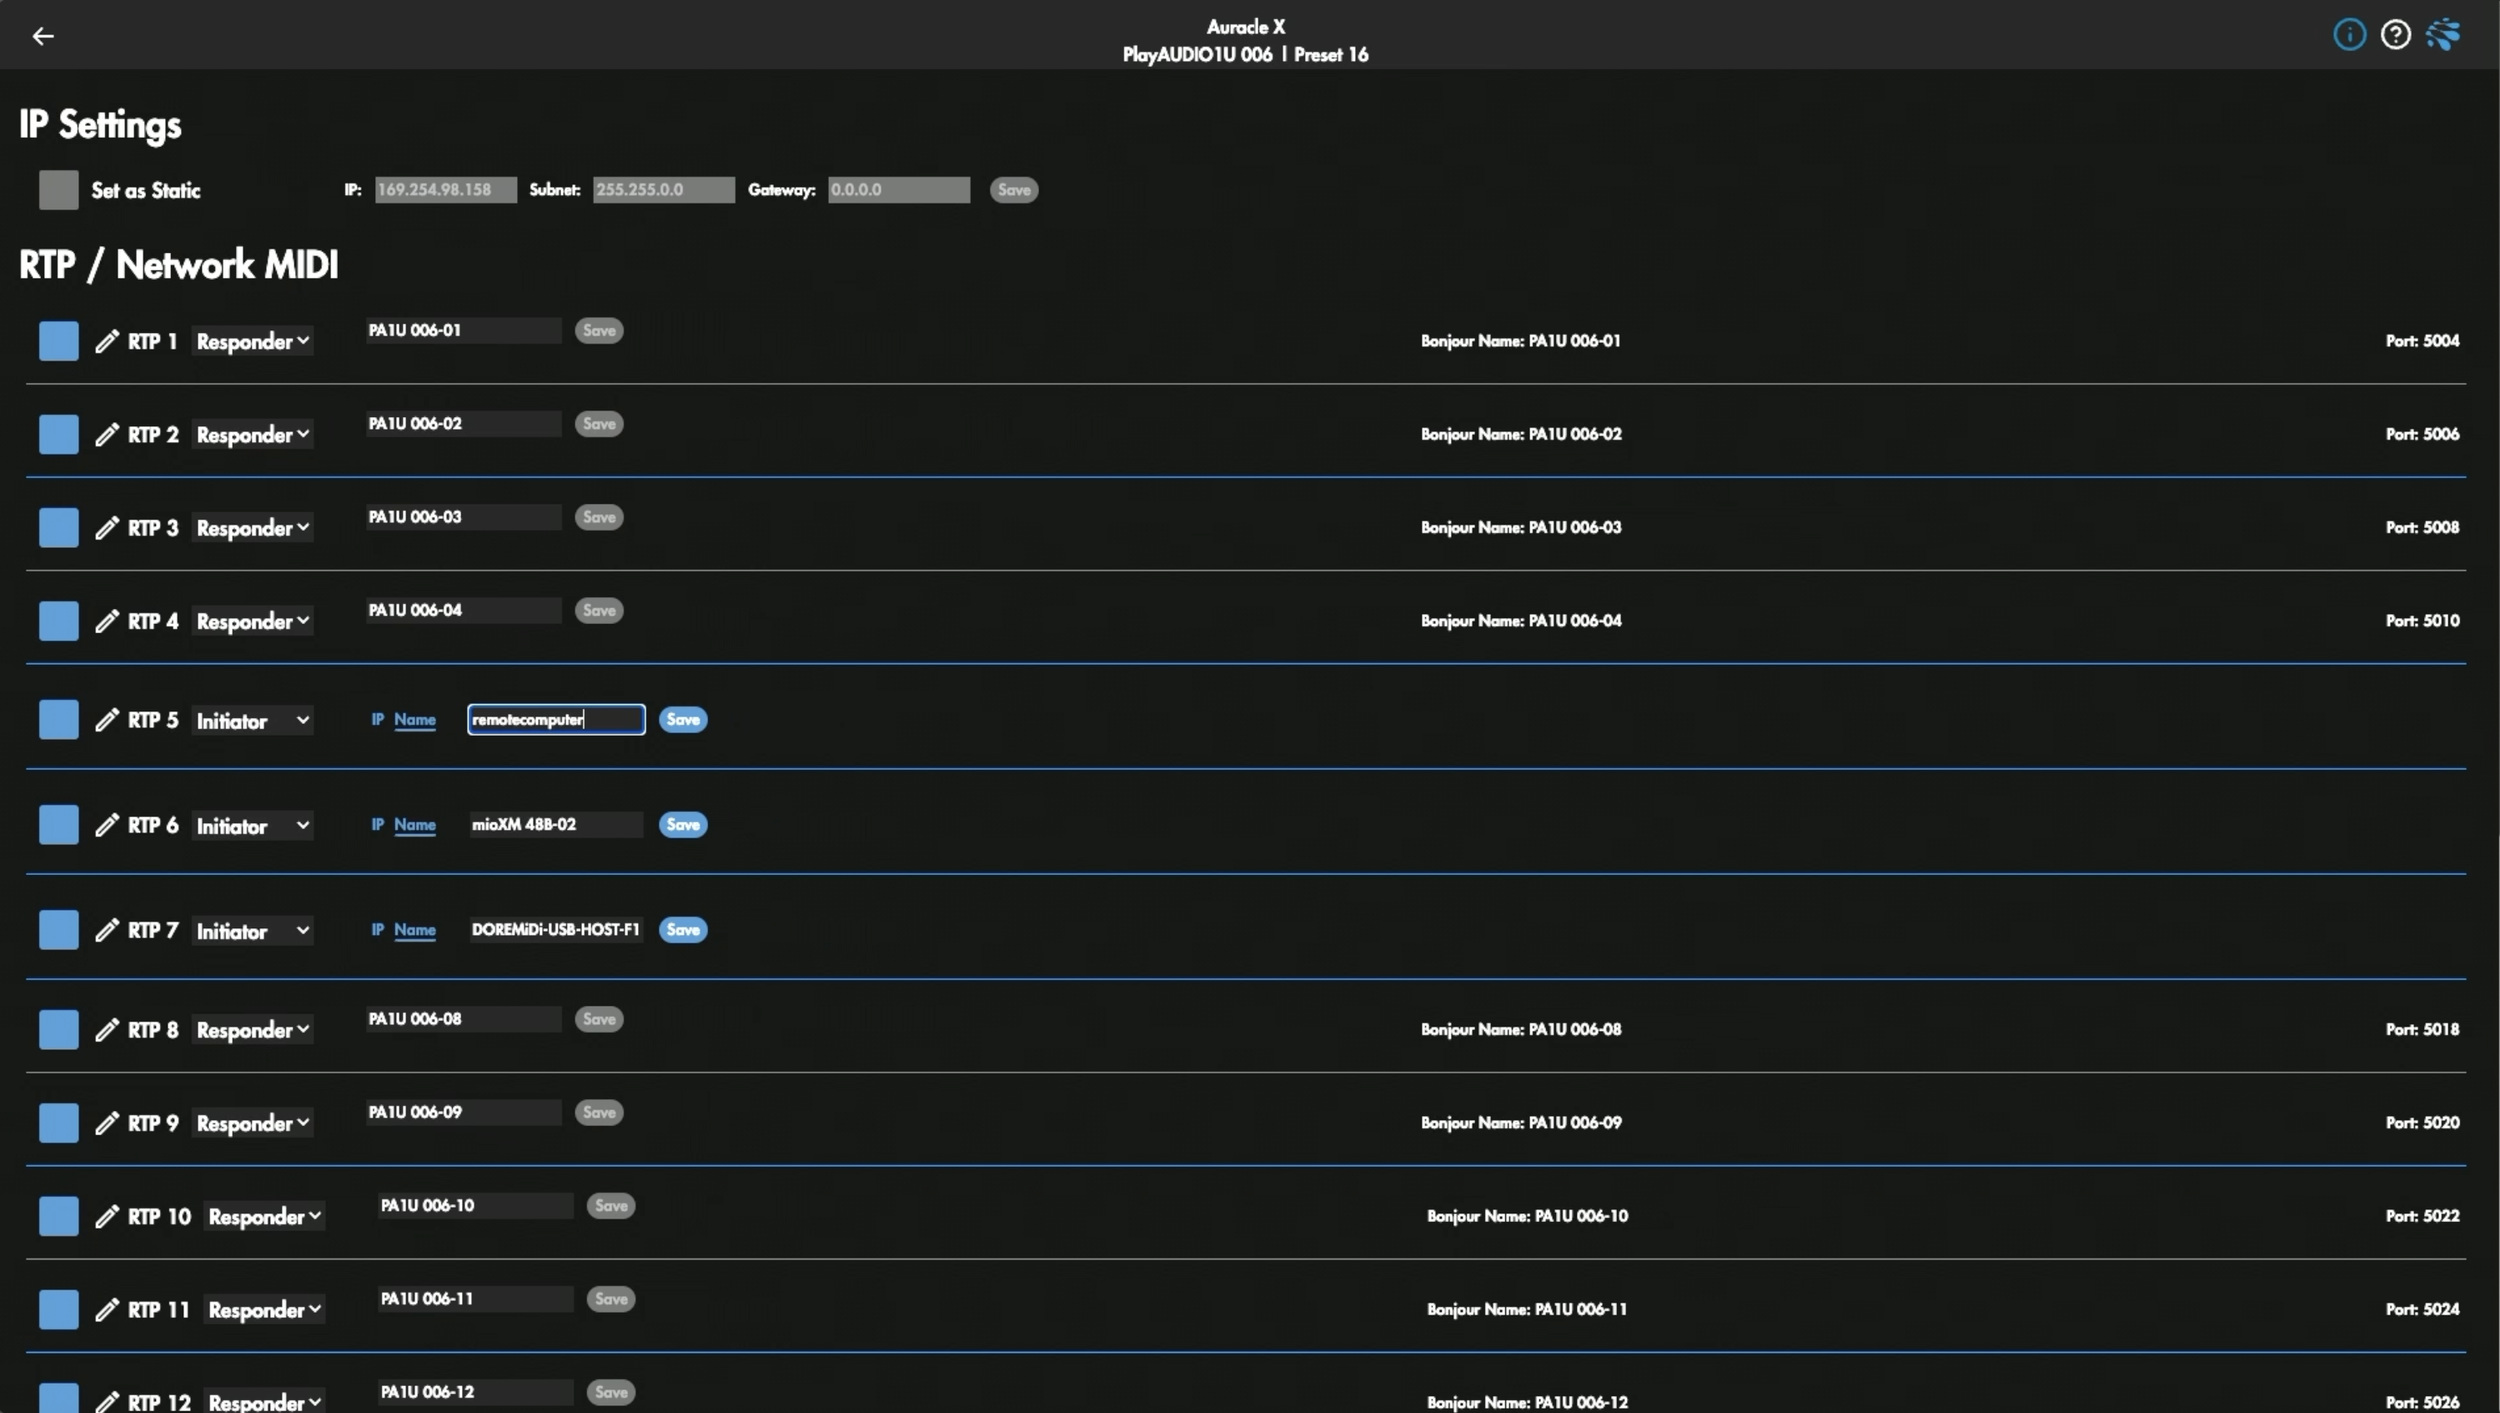Save the mioXM 48B-02 entry for RTP 6
Viewport: 2500px width, 1413px height.
click(x=683, y=825)
